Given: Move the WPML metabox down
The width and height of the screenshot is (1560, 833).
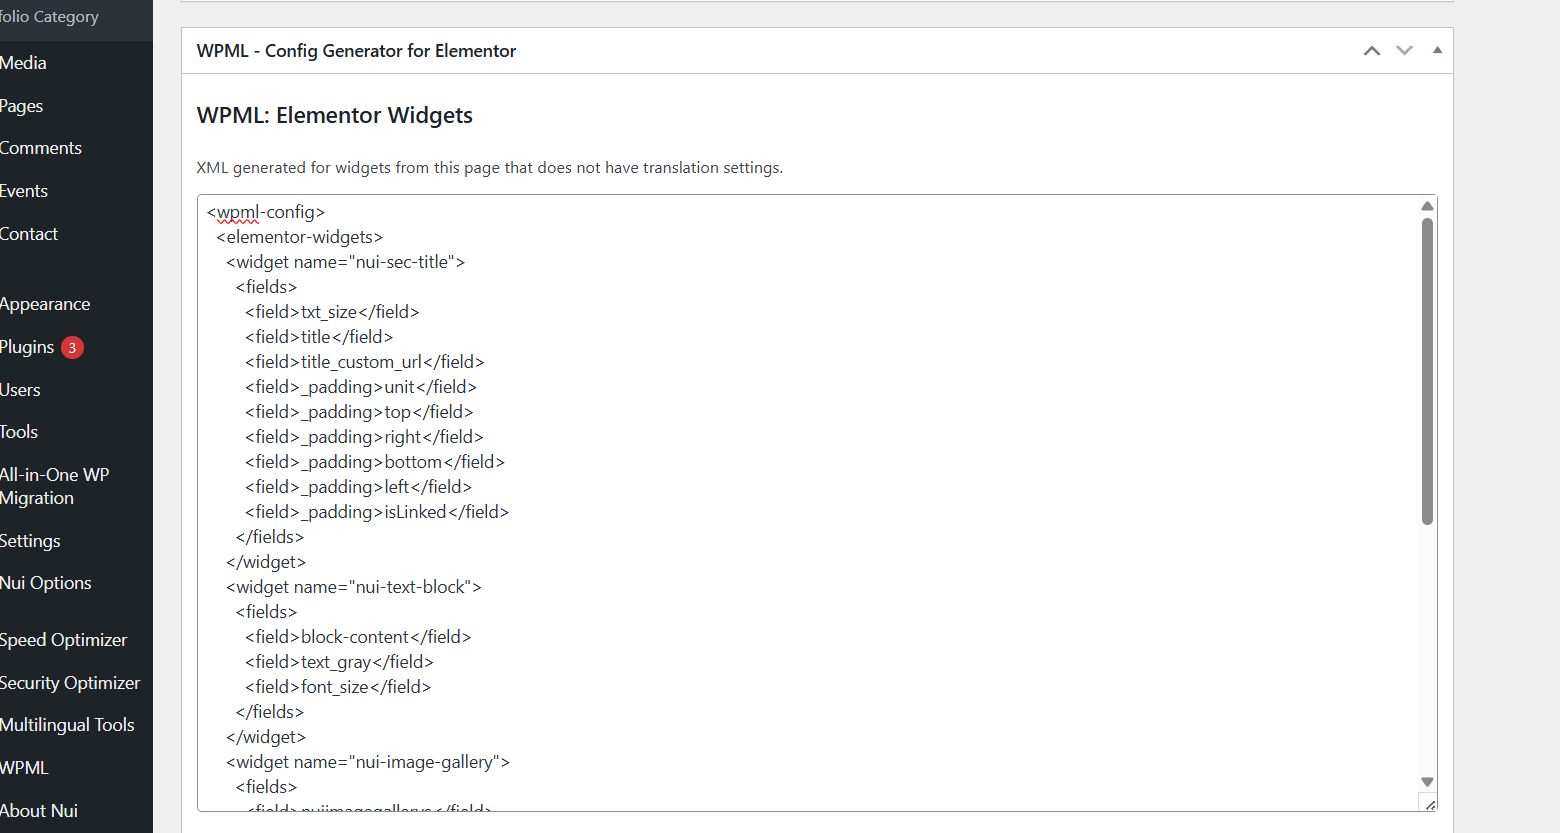Looking at the screenshot, I should [x=1404, y=51].
